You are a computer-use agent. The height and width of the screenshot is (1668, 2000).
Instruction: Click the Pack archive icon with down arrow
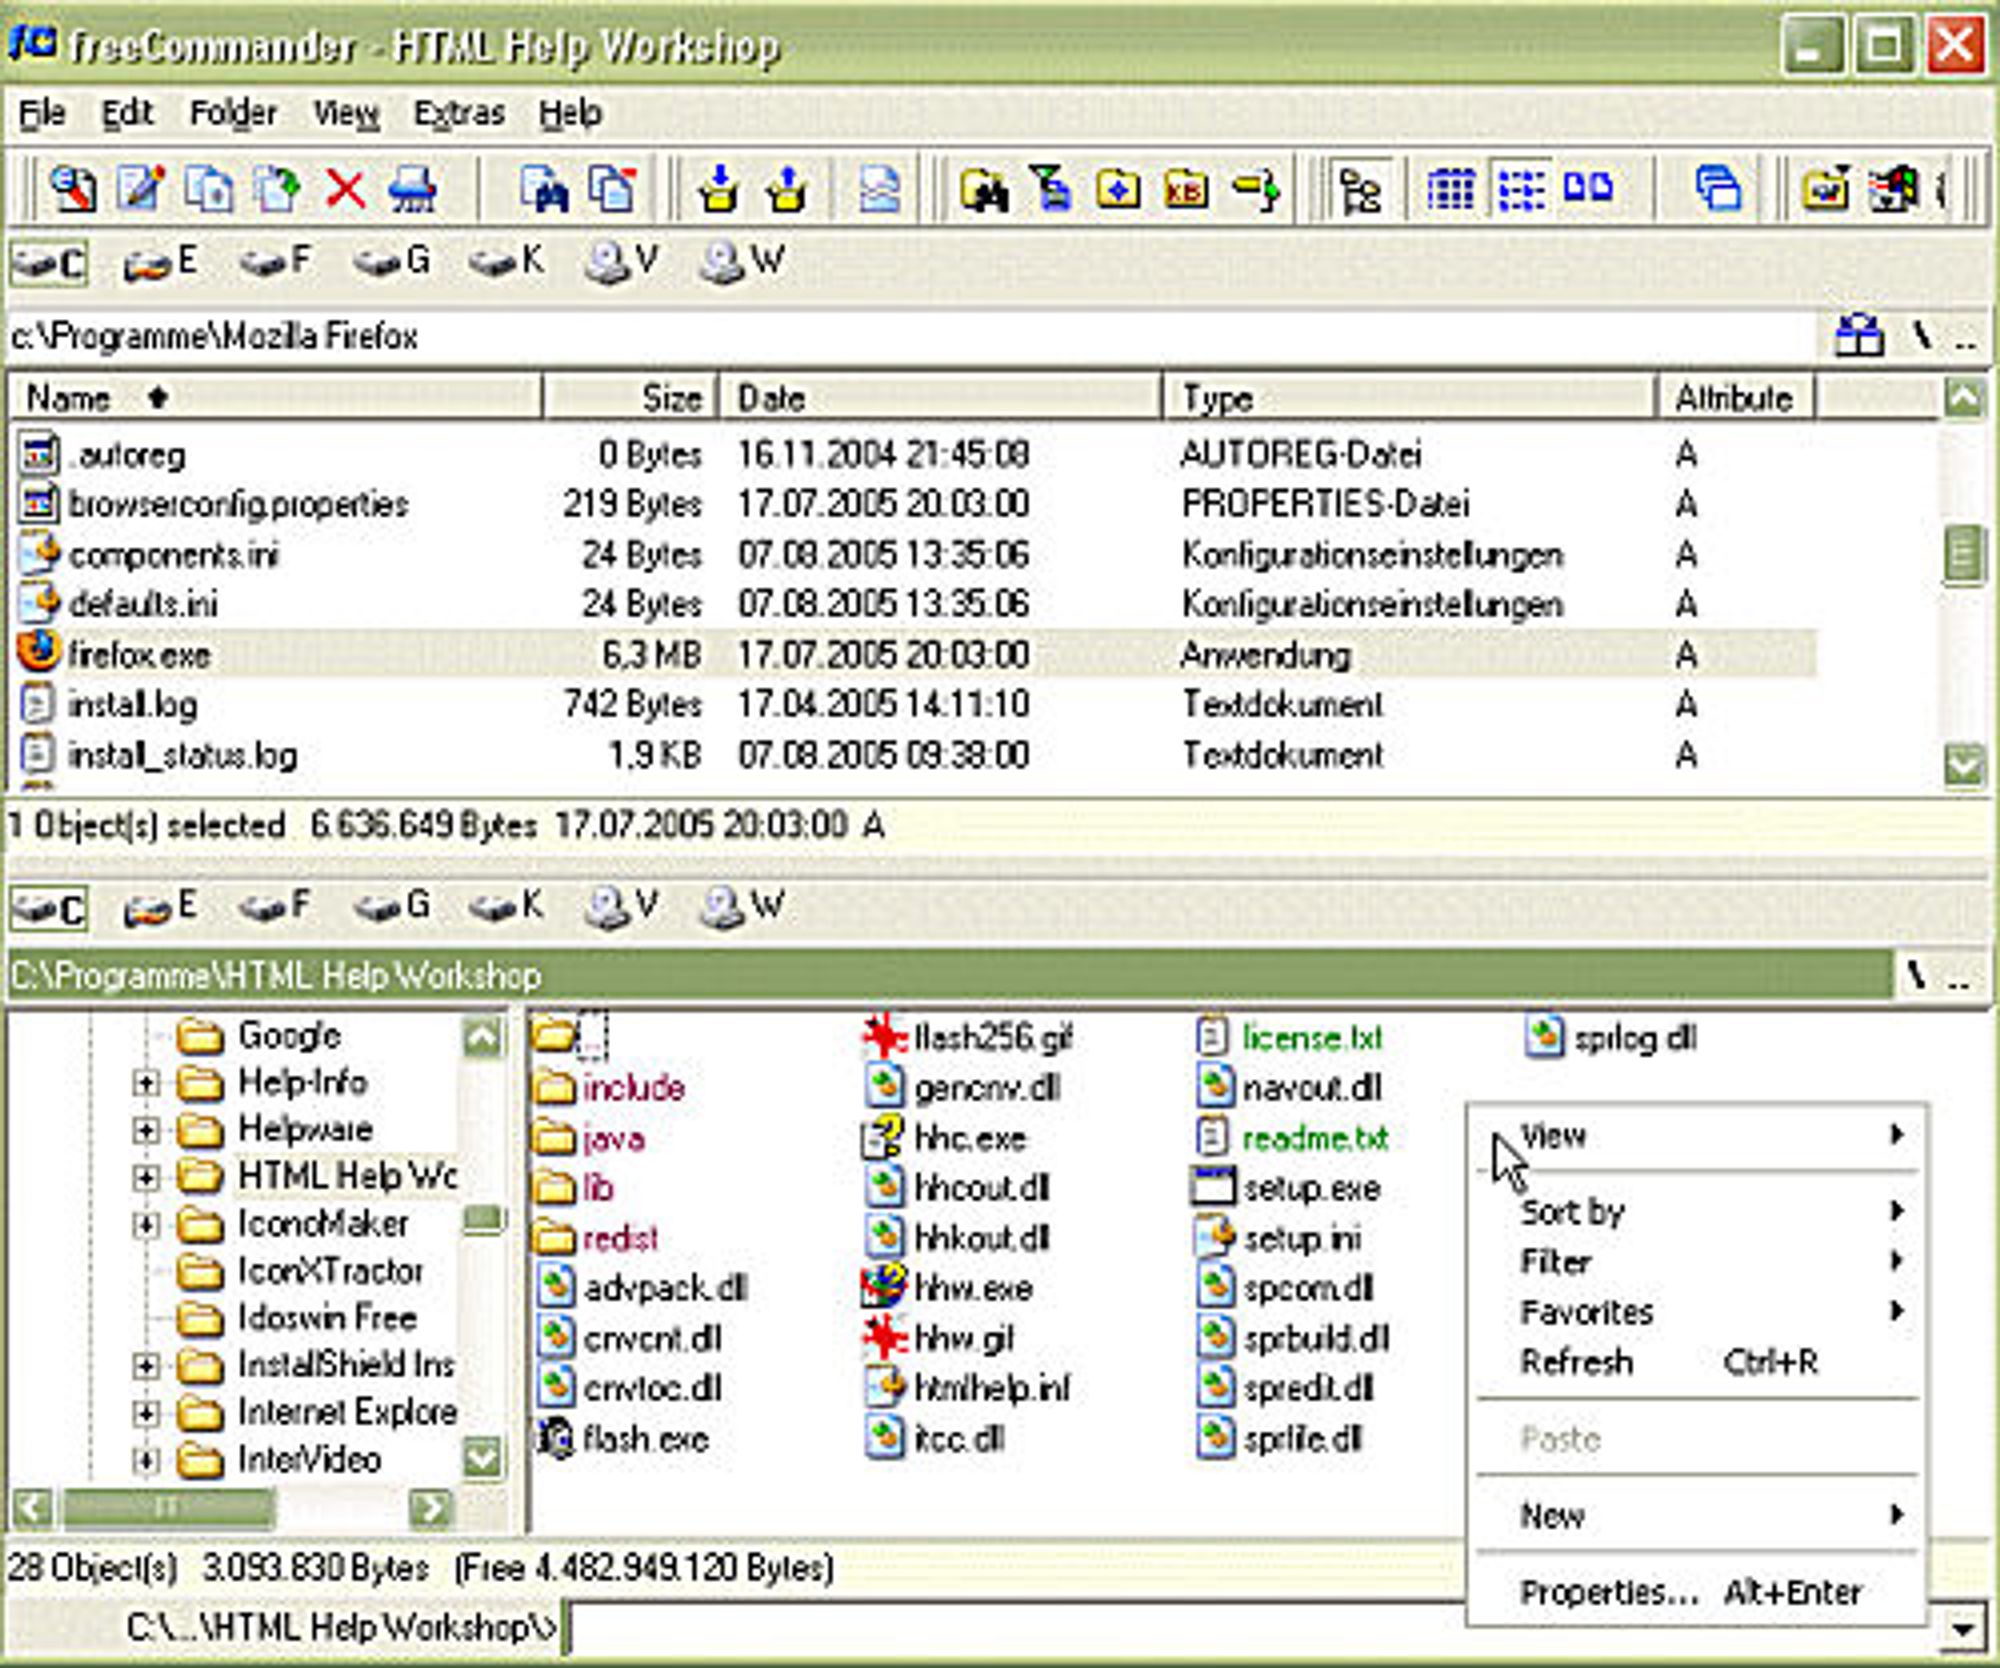718,188
